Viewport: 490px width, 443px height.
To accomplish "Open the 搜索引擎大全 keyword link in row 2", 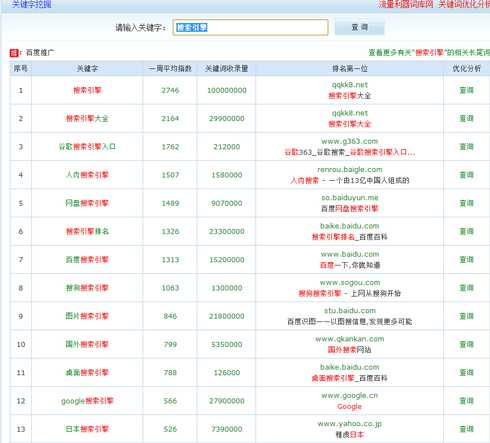I will [87, 119].
